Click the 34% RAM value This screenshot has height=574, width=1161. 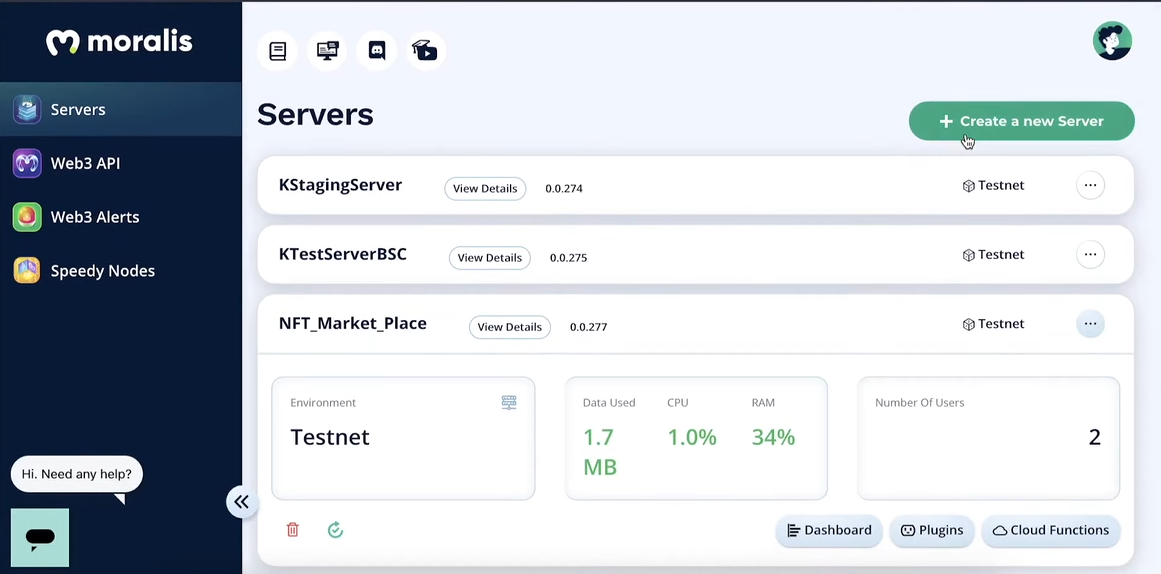pyautogui.click(x=773, y=437)
